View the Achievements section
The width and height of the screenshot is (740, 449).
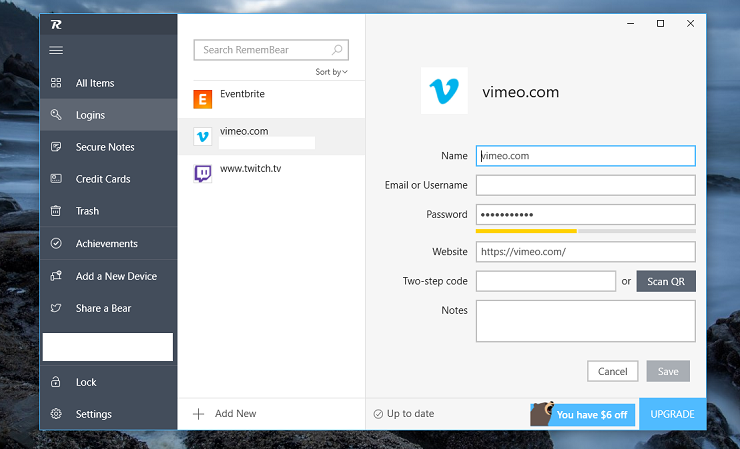pos(109,244)
